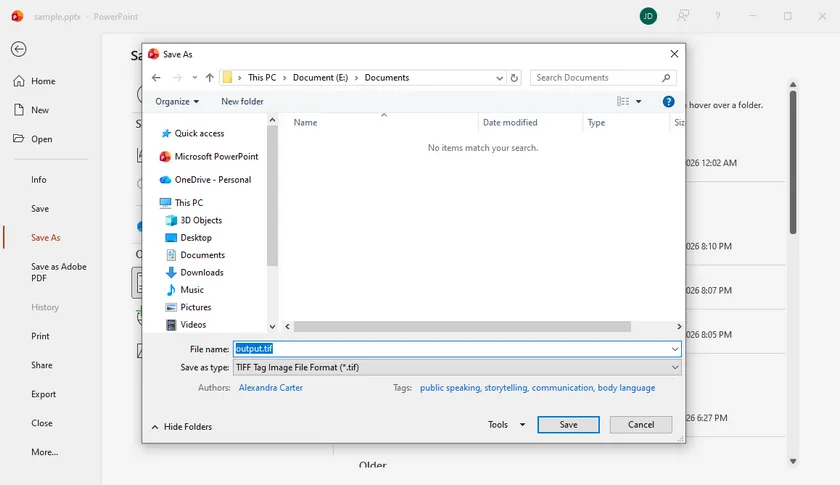Expand the Tools dropdown arrow

click(522, 425)
